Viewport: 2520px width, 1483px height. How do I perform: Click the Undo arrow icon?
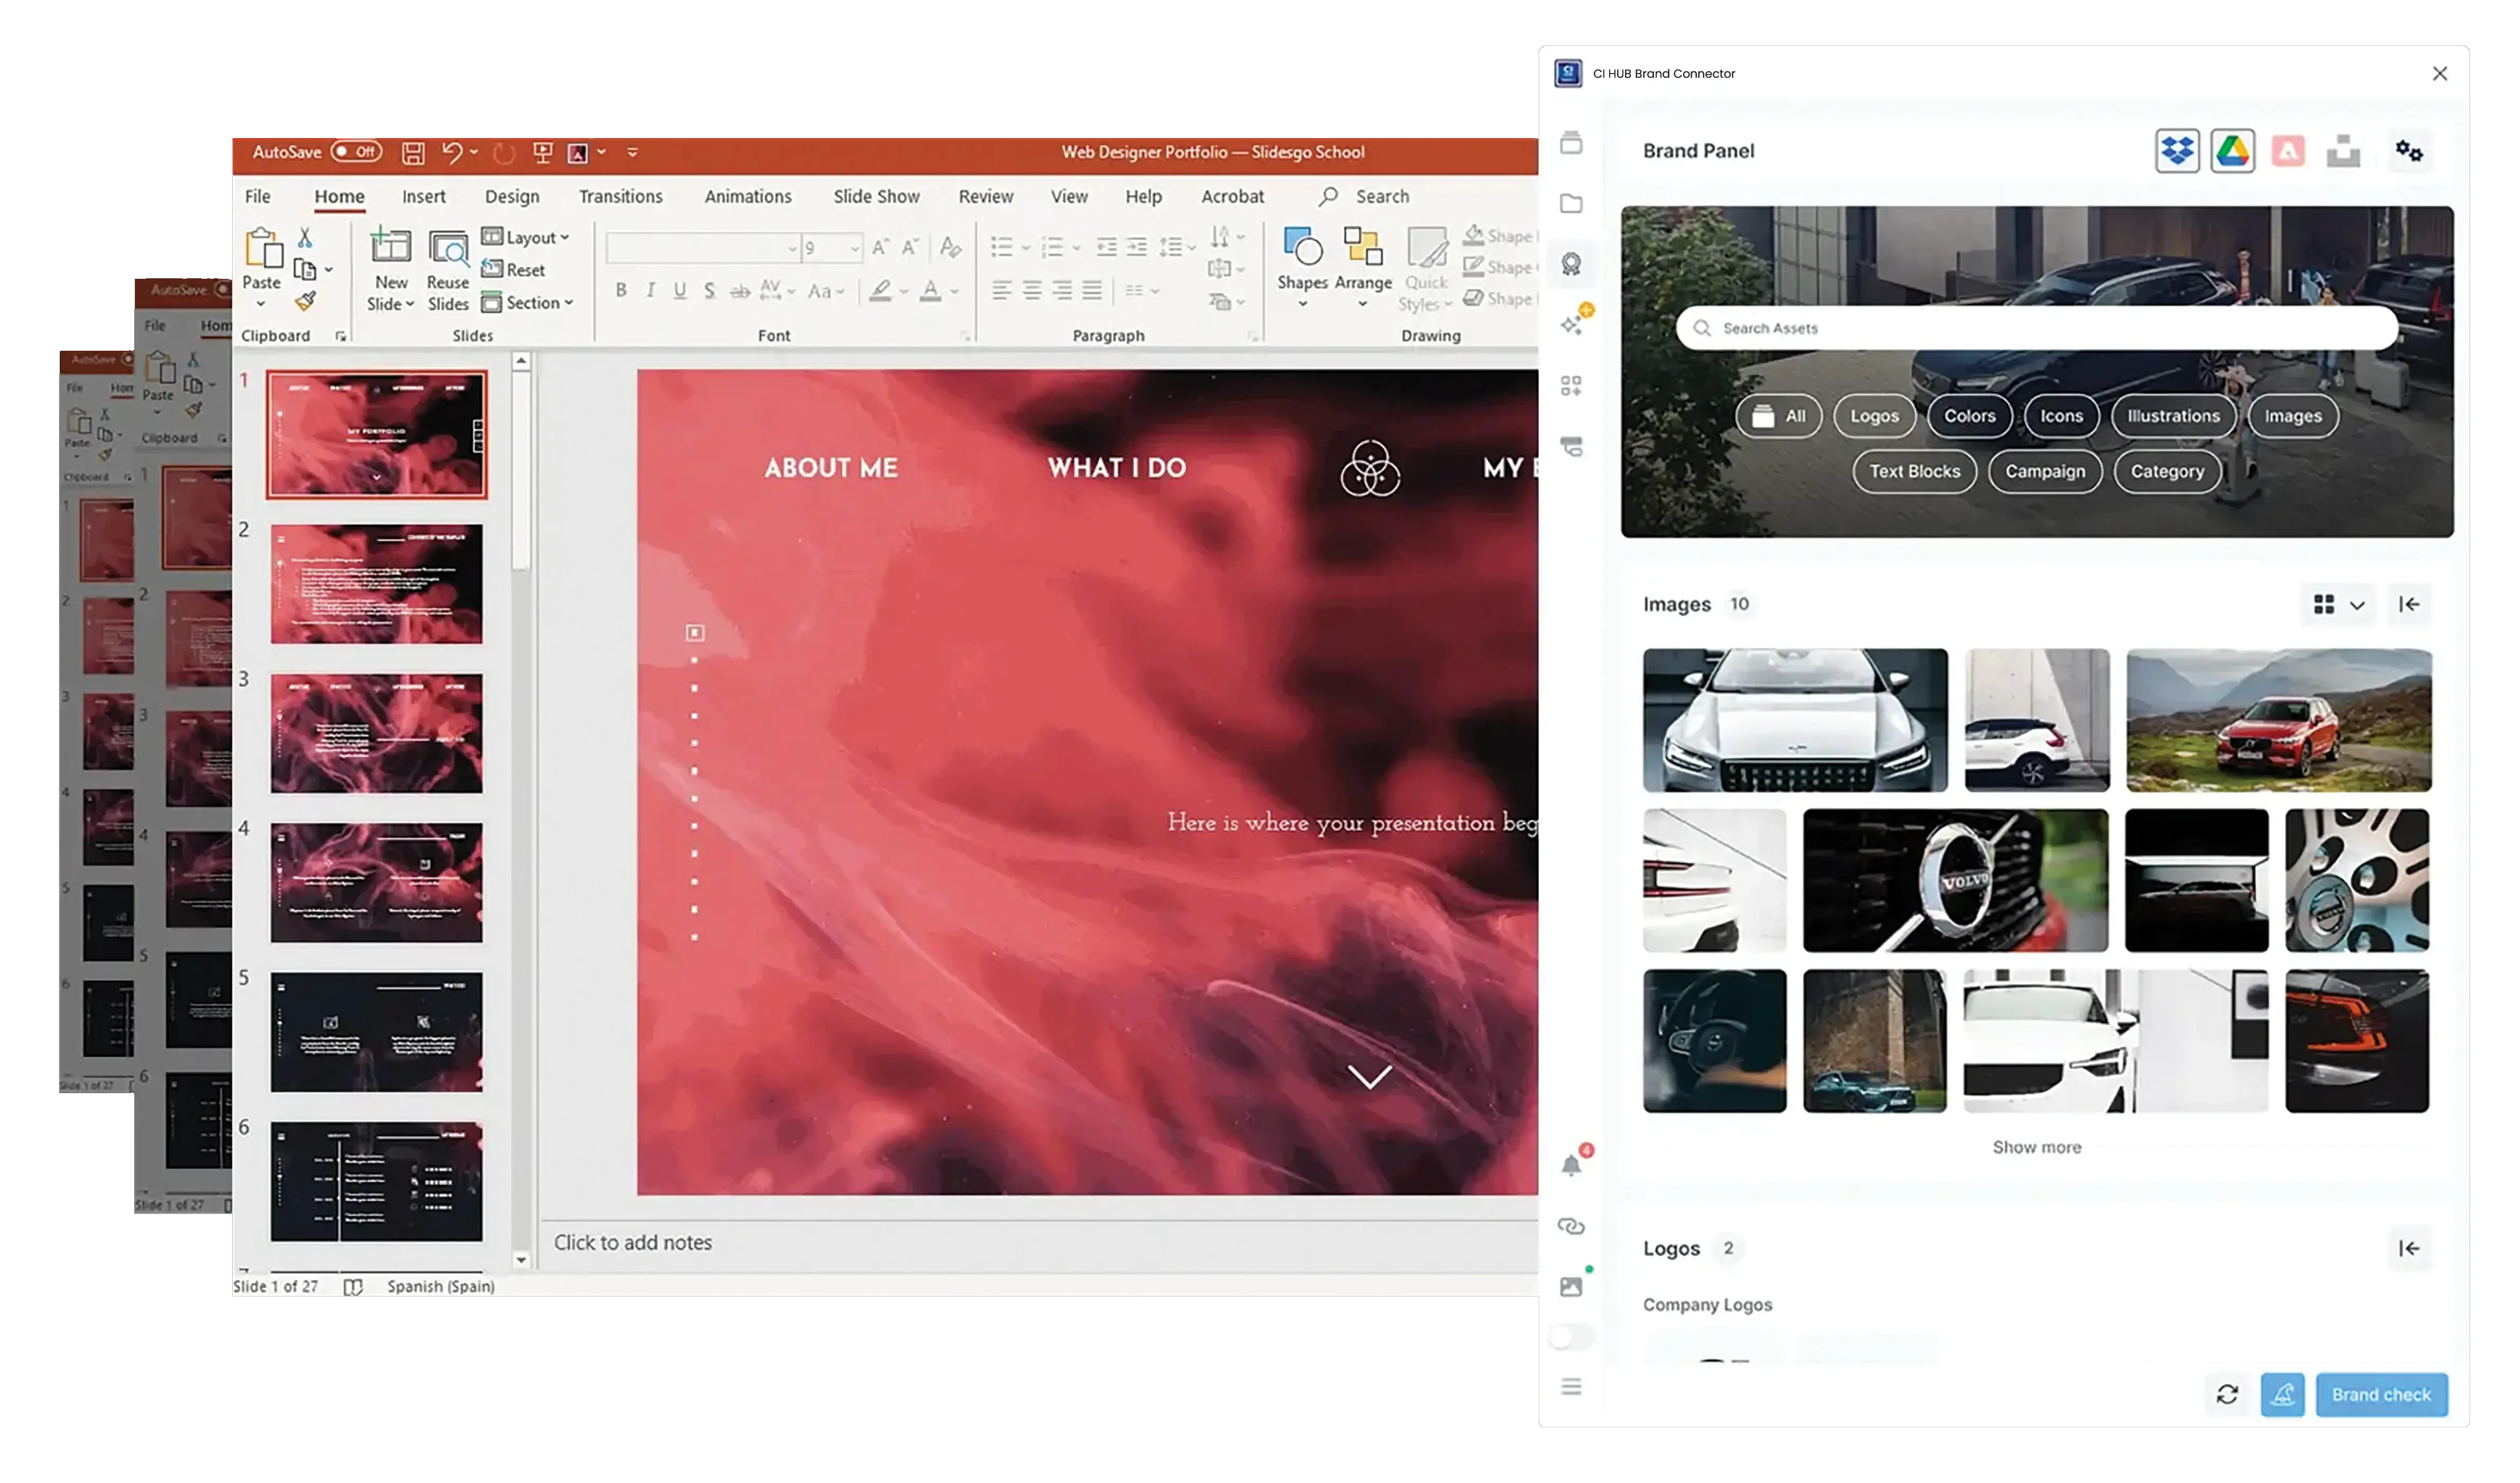click(x=452, y=153)
